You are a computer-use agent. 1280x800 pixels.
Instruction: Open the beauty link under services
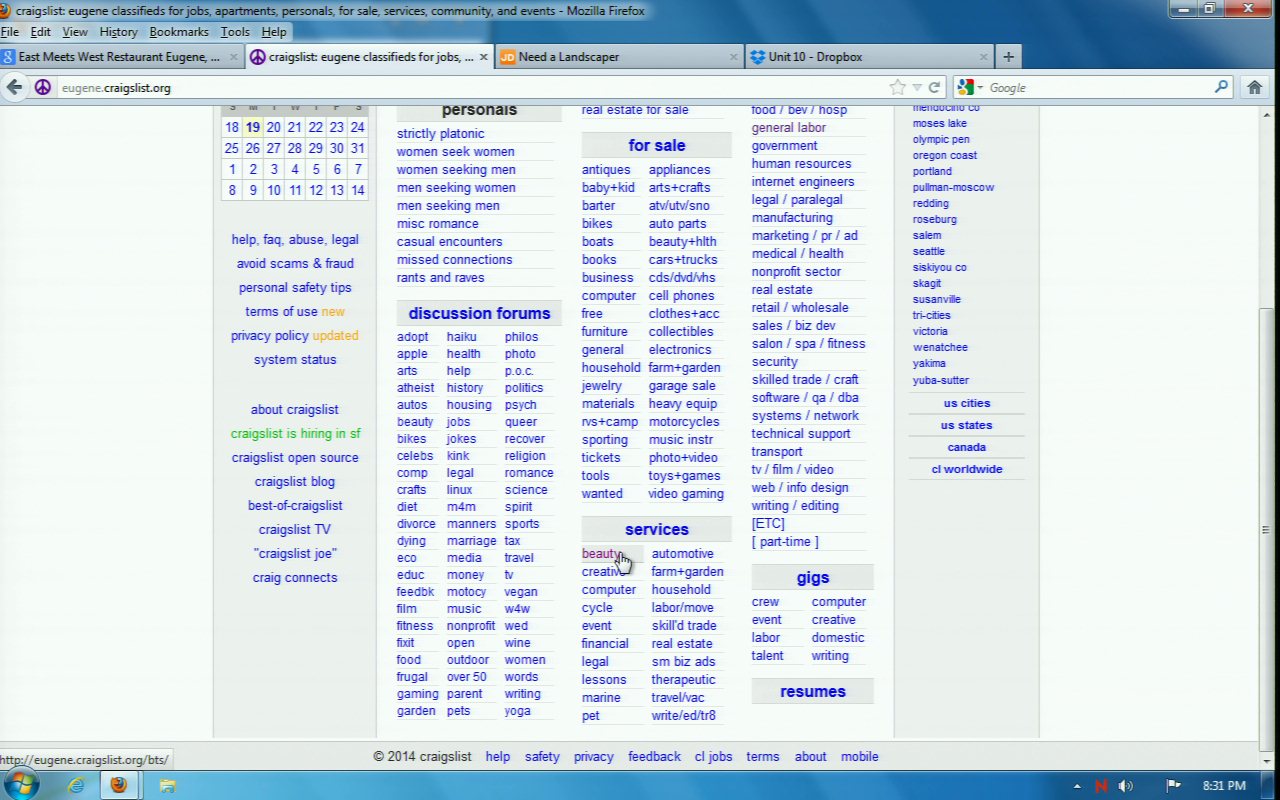coord(599,554)
